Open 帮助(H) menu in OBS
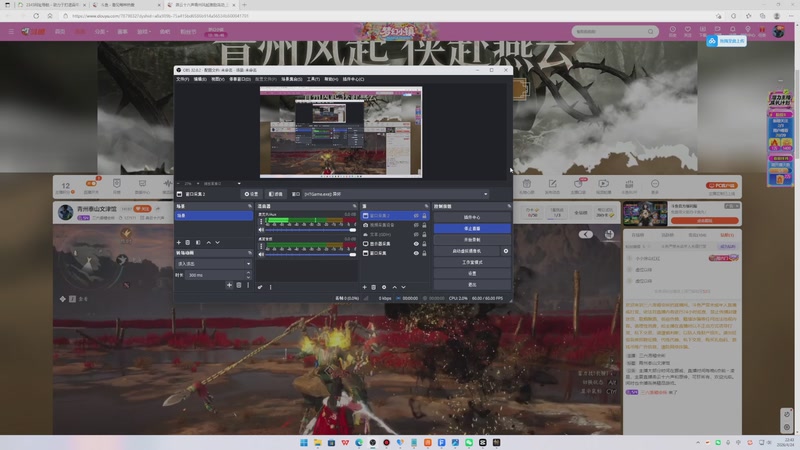The height and width of the screenshot is (450, 800). point(331,79)
